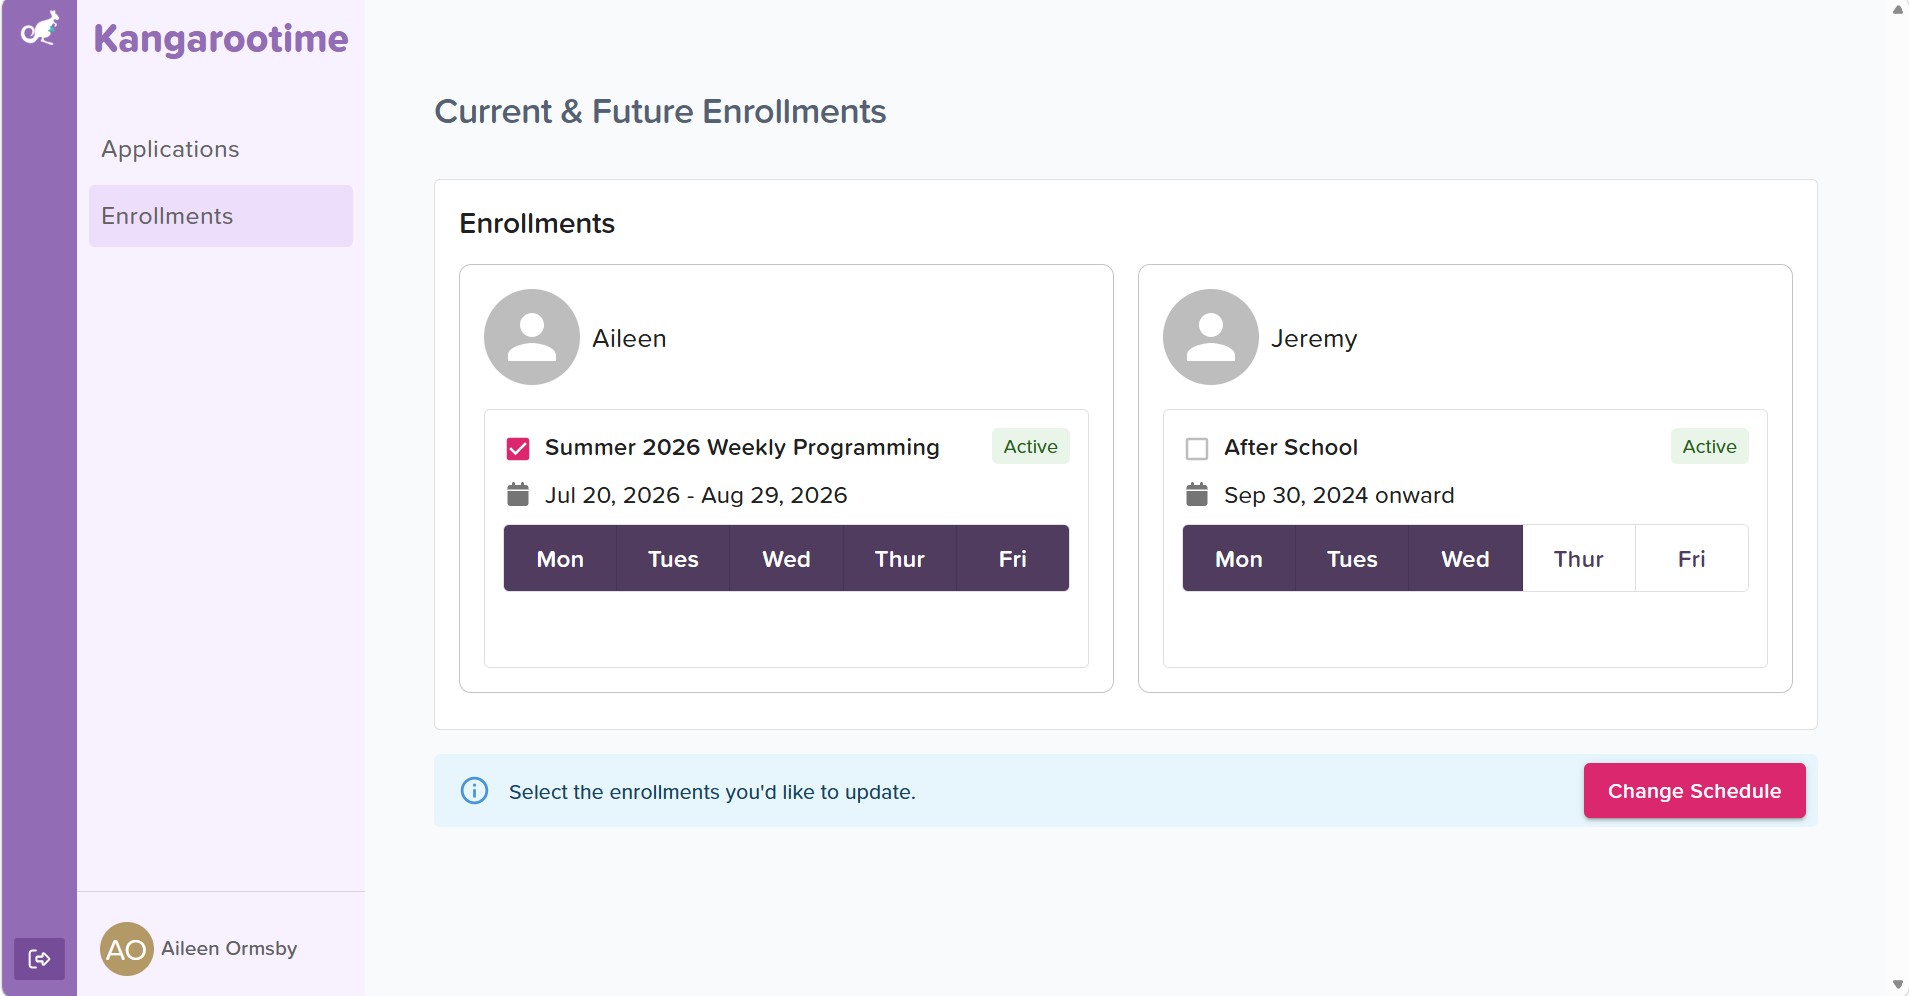
Task: Toggle Mon day in Aileen's summer schedule
Action: [x=560, y=558]
